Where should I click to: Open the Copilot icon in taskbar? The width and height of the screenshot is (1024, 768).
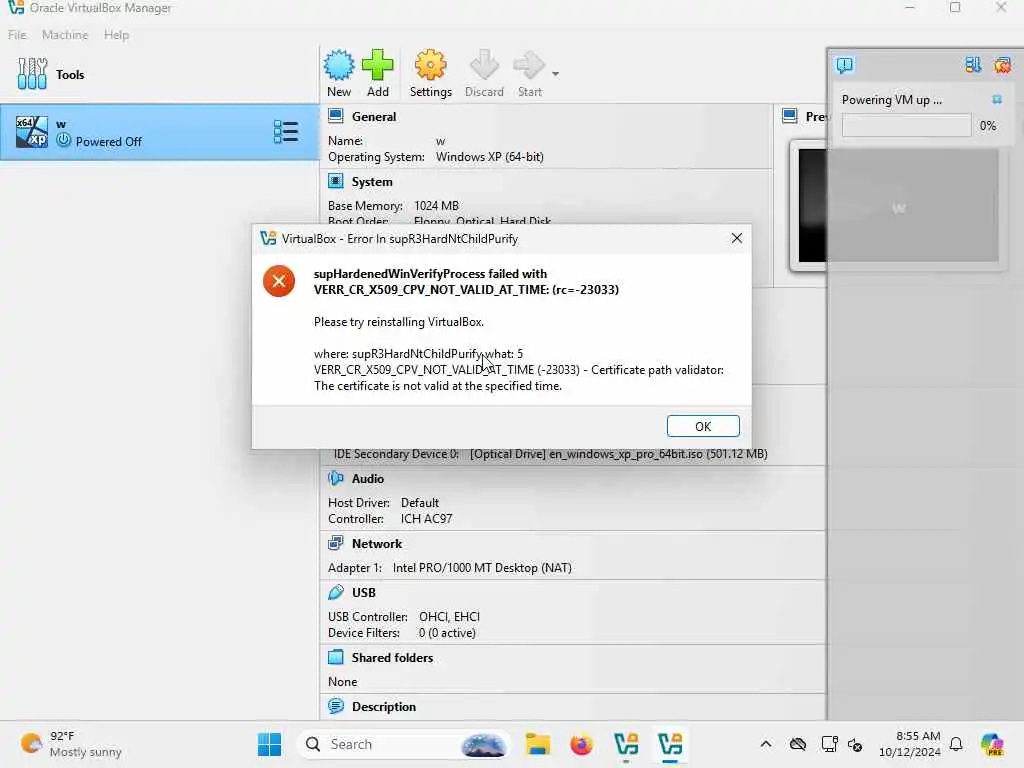pos(991,744)
